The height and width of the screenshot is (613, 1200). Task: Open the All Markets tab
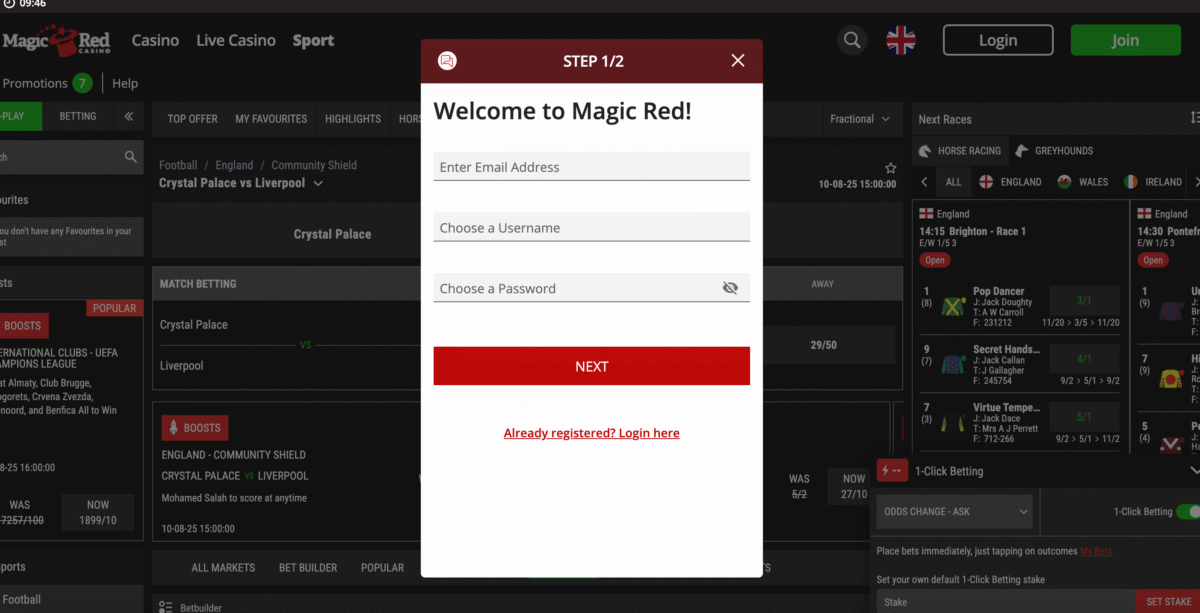223,567
